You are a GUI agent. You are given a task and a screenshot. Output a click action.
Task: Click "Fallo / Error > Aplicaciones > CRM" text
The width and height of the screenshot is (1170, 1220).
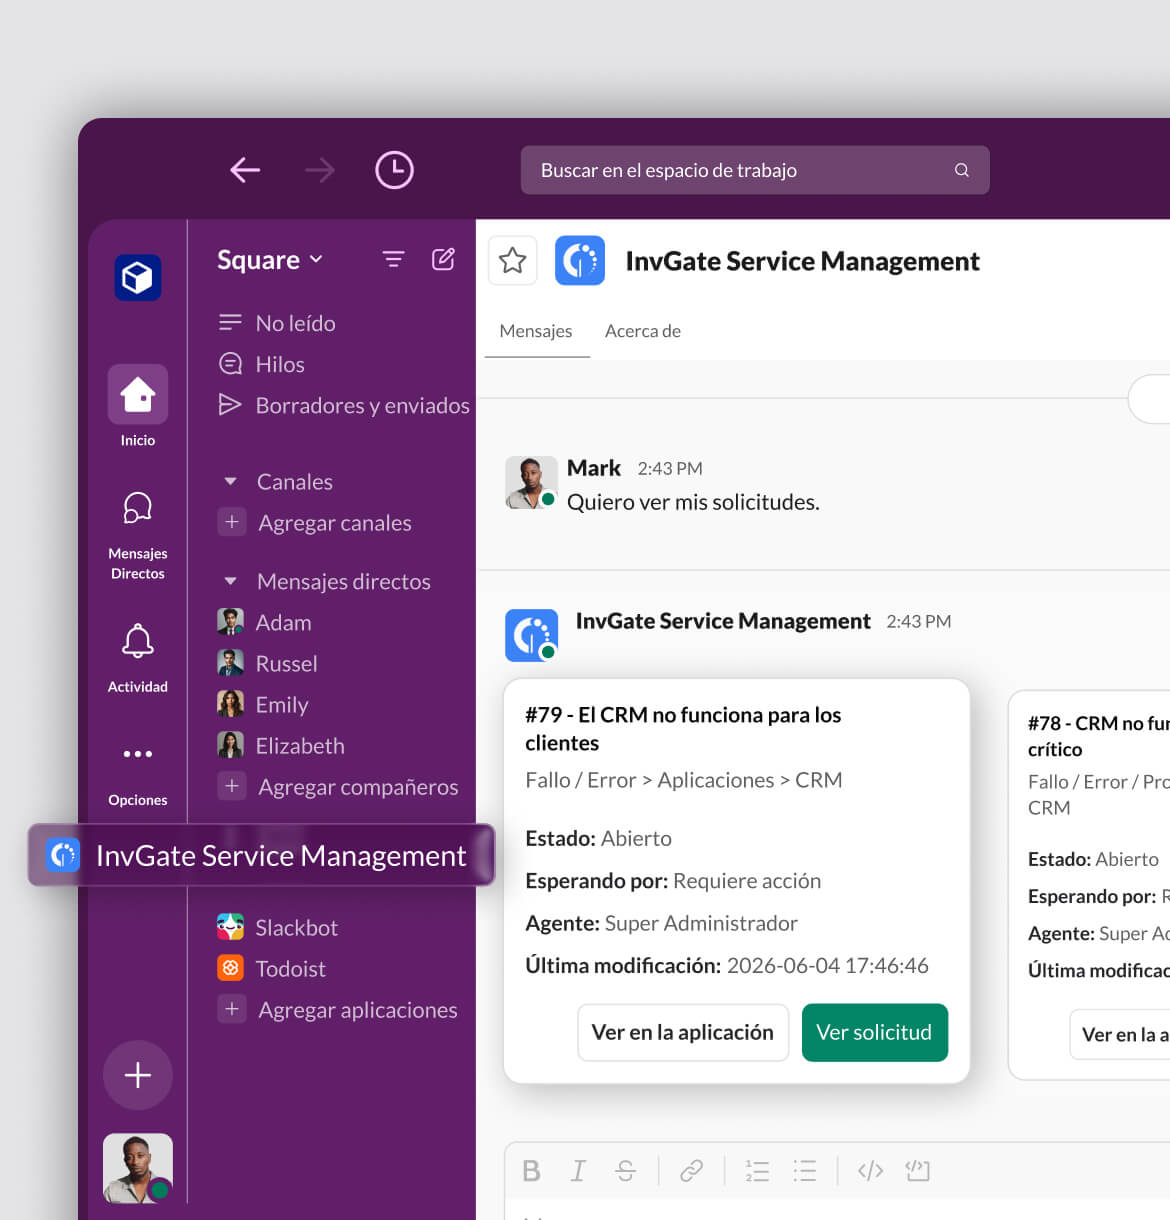(684, 780)
